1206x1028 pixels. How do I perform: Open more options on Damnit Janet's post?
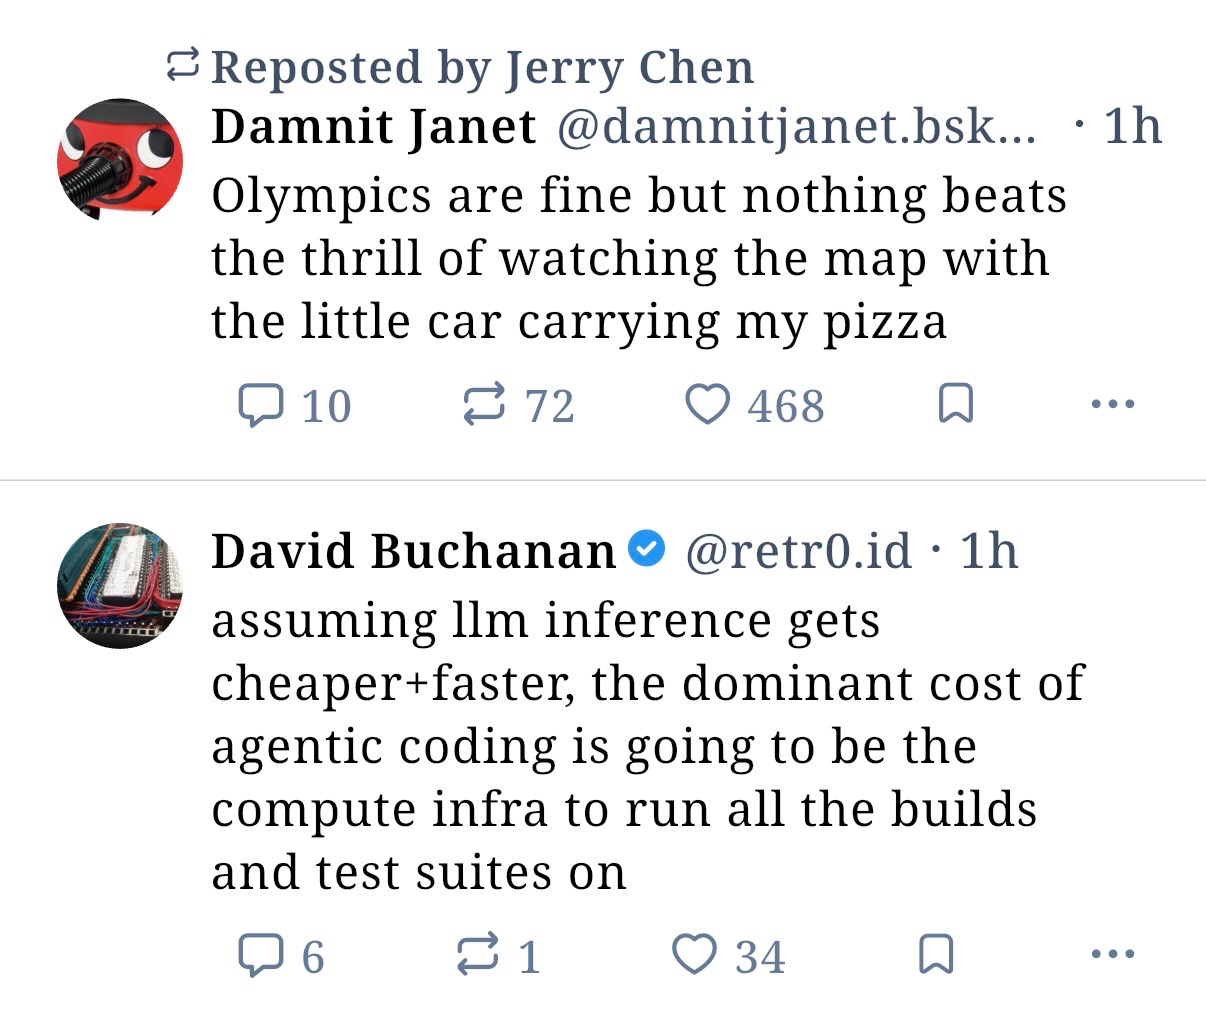click(1112, 404)
